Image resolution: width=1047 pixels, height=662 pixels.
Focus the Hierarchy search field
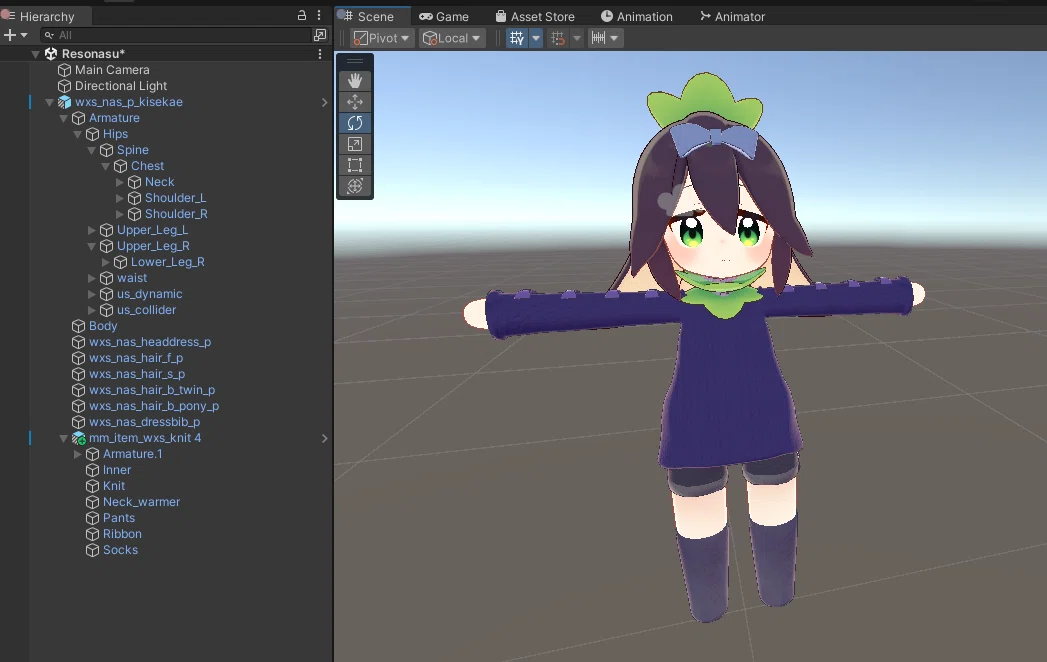pyautogui.click(x=177, y=35)
